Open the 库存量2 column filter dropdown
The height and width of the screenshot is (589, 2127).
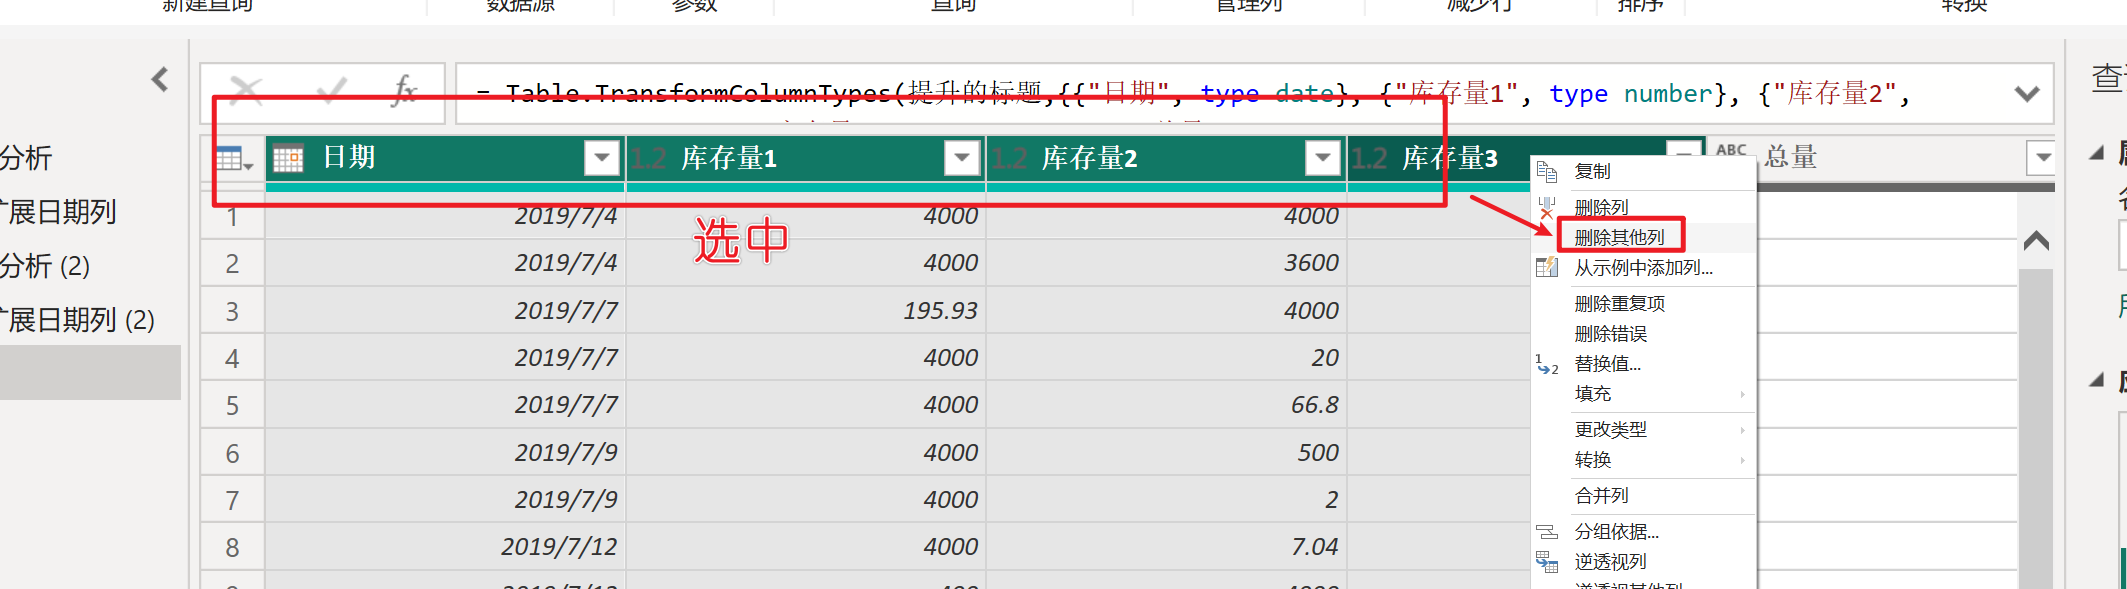pyautogui.click(x=1322, y=158)
